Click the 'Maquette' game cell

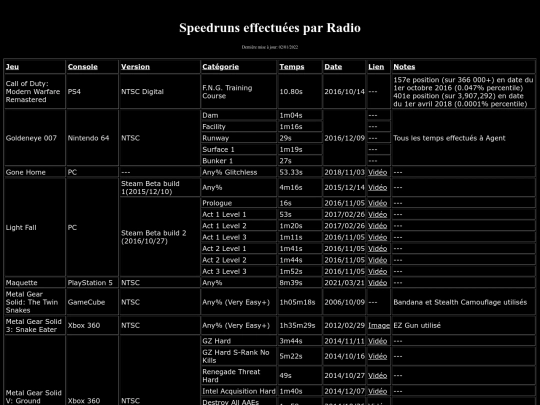(34, 283)
